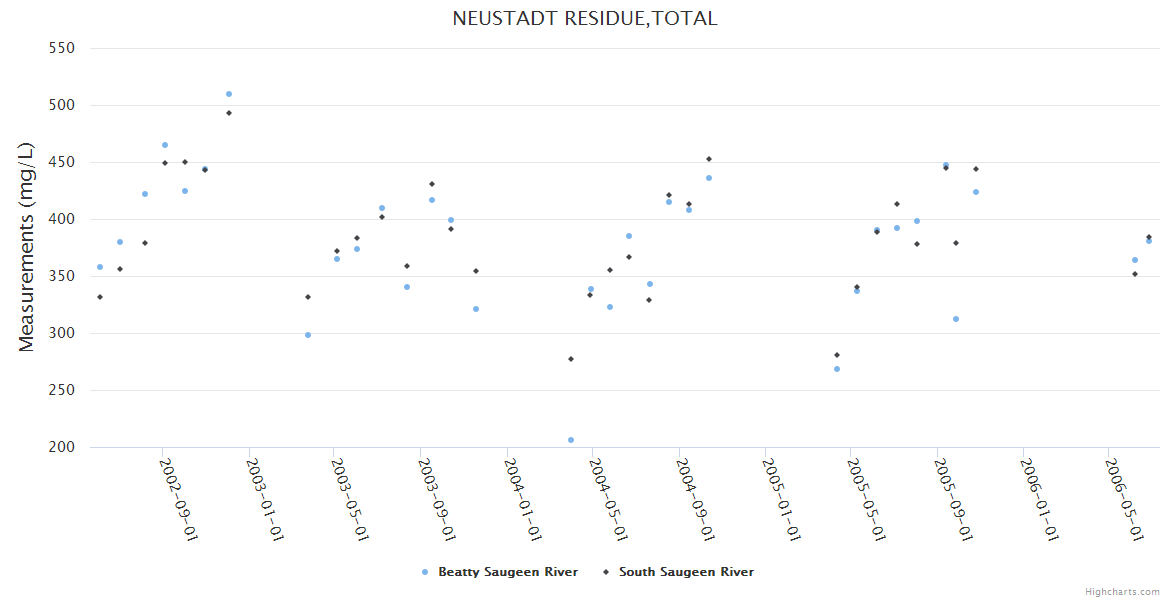This screenshot has width=1170, height=600.
Task: Click the first blue point at far left
Action: [100, 267]
